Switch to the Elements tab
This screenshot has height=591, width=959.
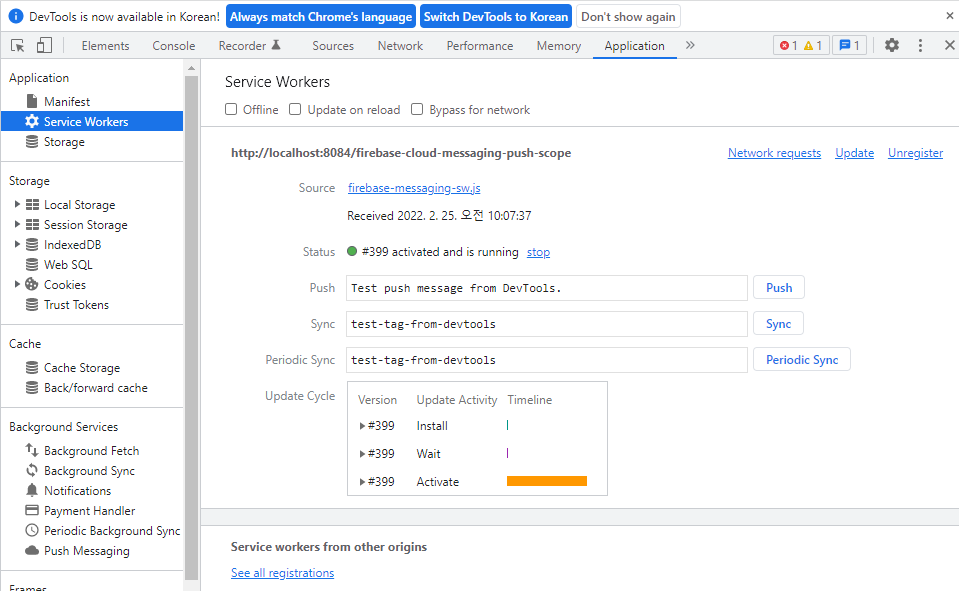pos(105,46)
